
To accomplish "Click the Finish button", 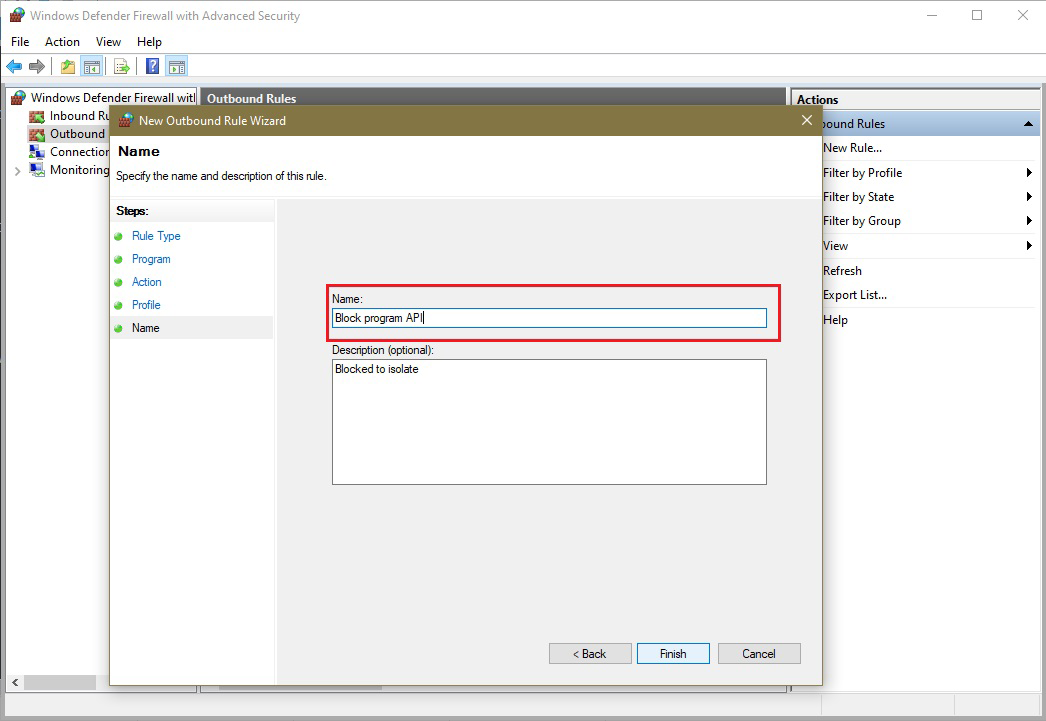I will click(x=673, y=654).
